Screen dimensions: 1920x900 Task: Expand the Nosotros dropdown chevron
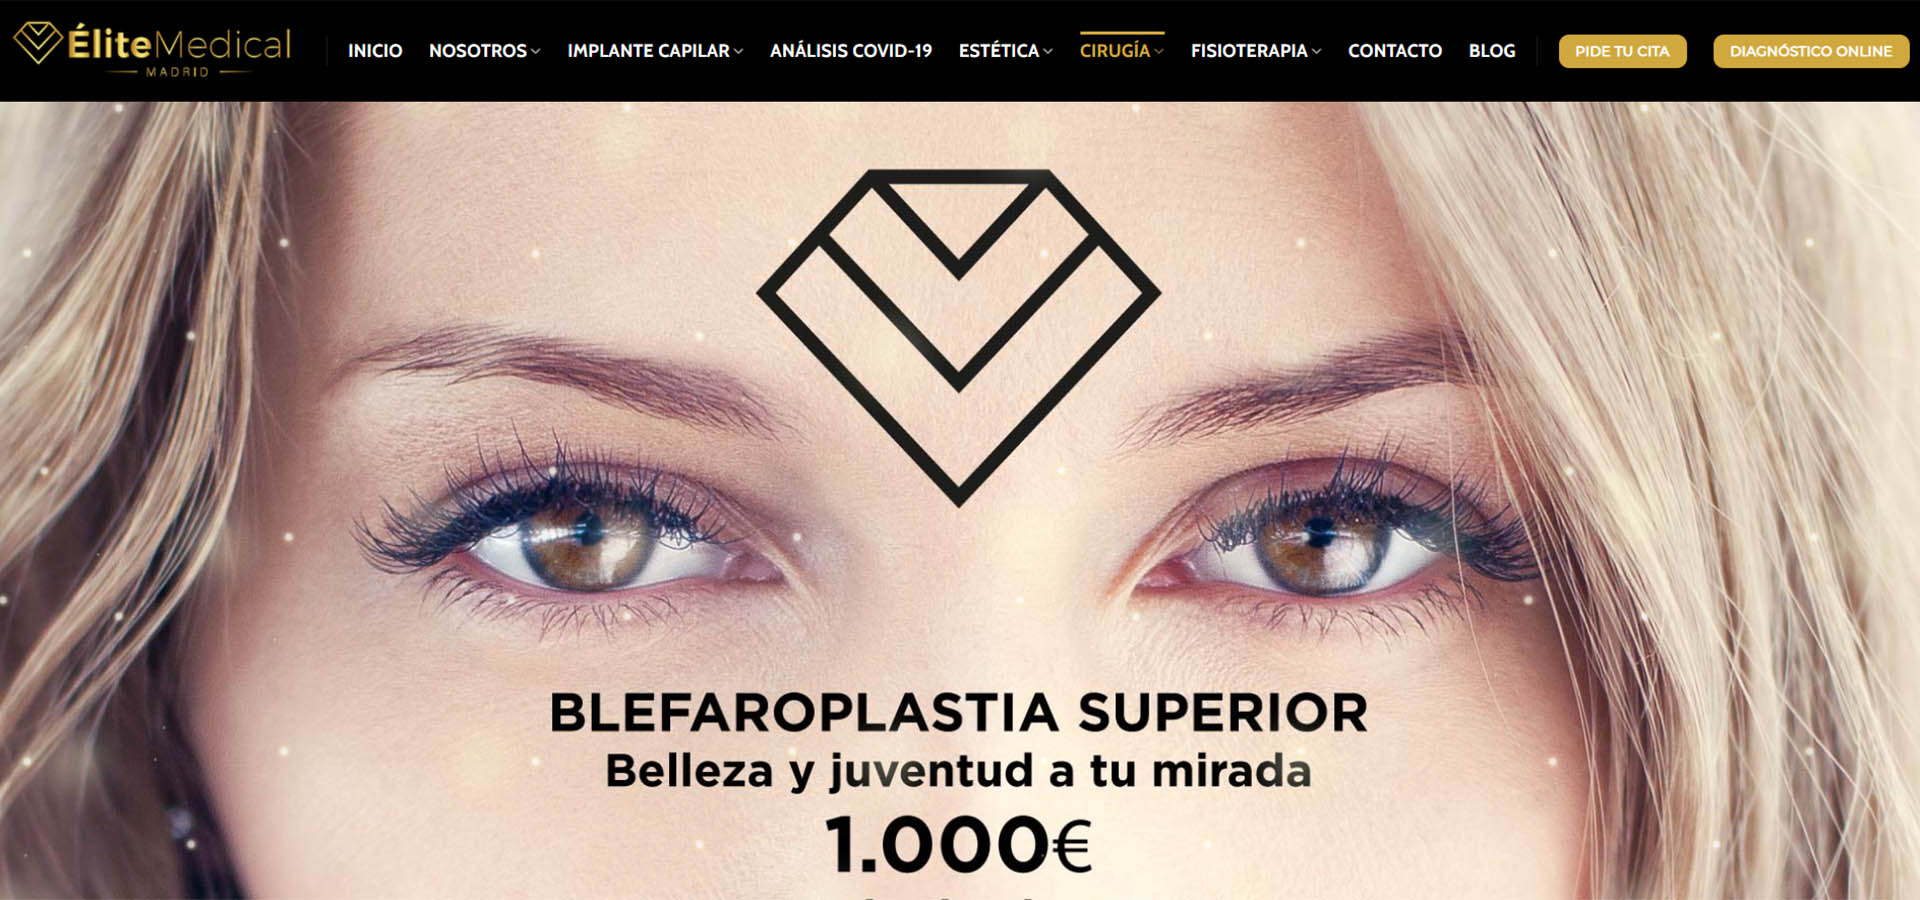click(536, 52)
